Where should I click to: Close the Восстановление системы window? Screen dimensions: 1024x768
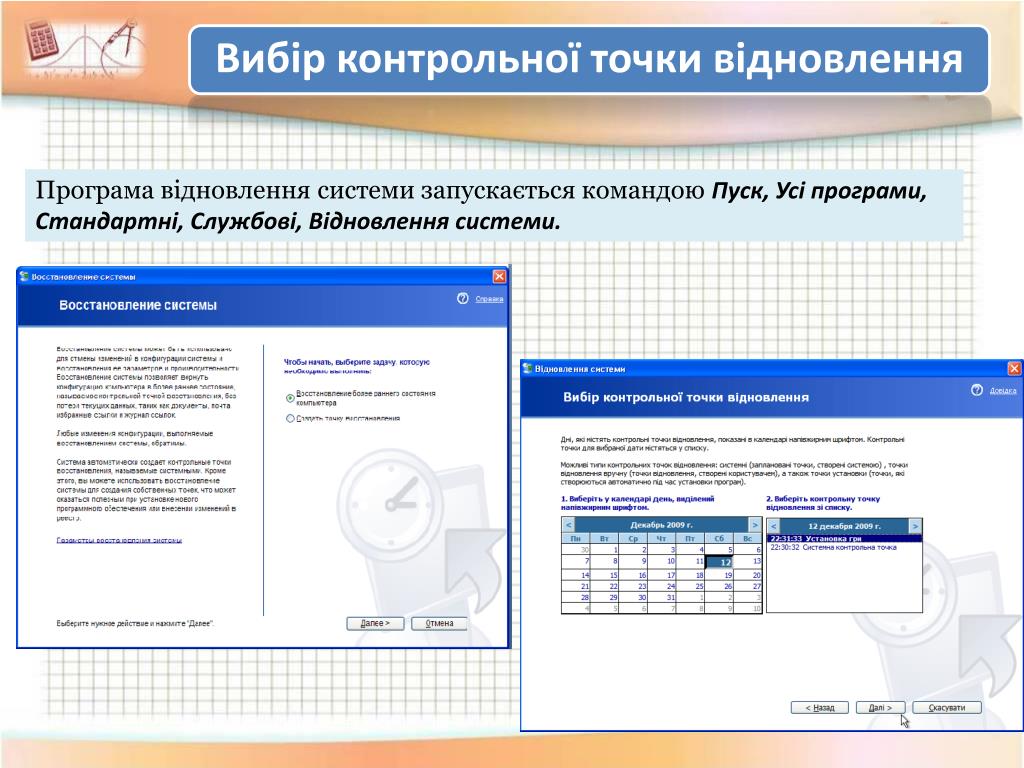[499, 276]
